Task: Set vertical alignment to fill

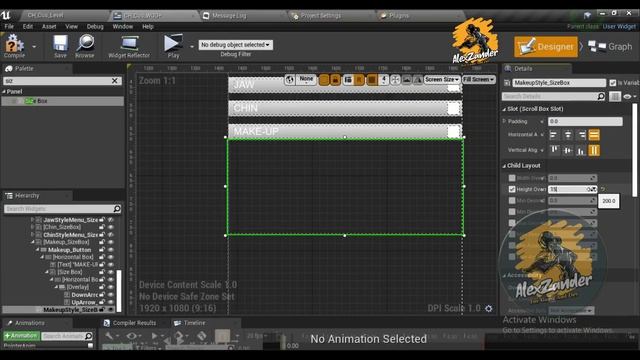Action: pos(594,150)
